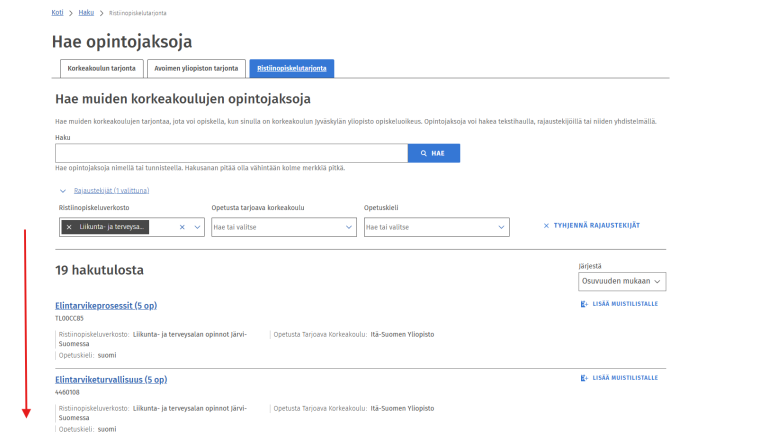This screenshot has width=768, height=432.
Task: Switch to Korkeakoulun tarjonta tab
Action: [x=101, y=69]
